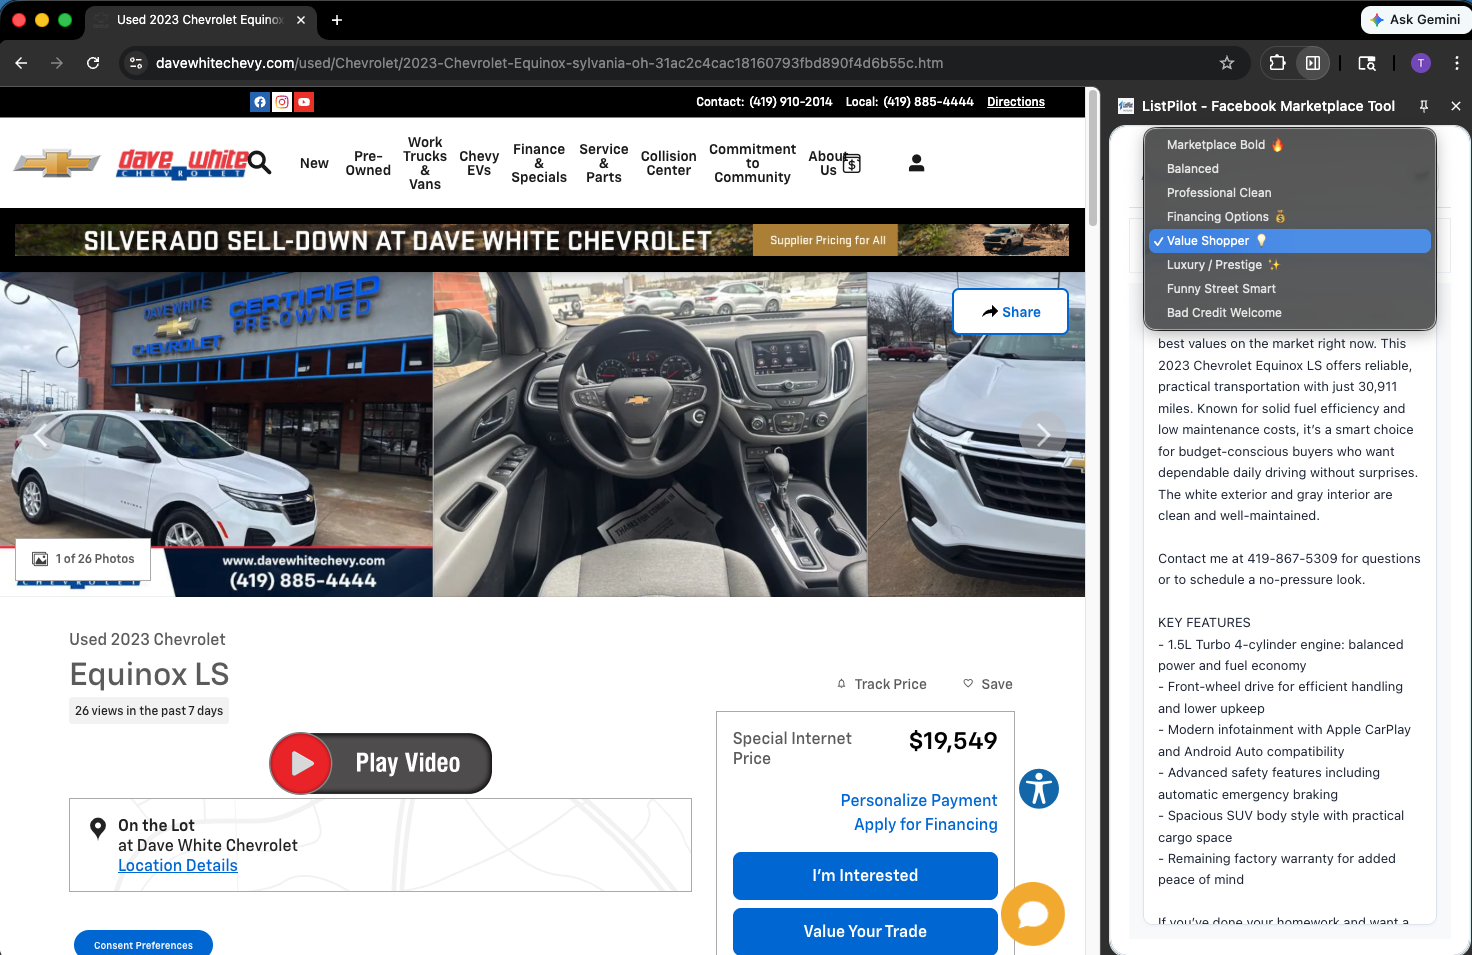This screenshot has width=1472, height=955.
Task: Pin the ListPilot side panel
Action: (x=1424, y=106)
